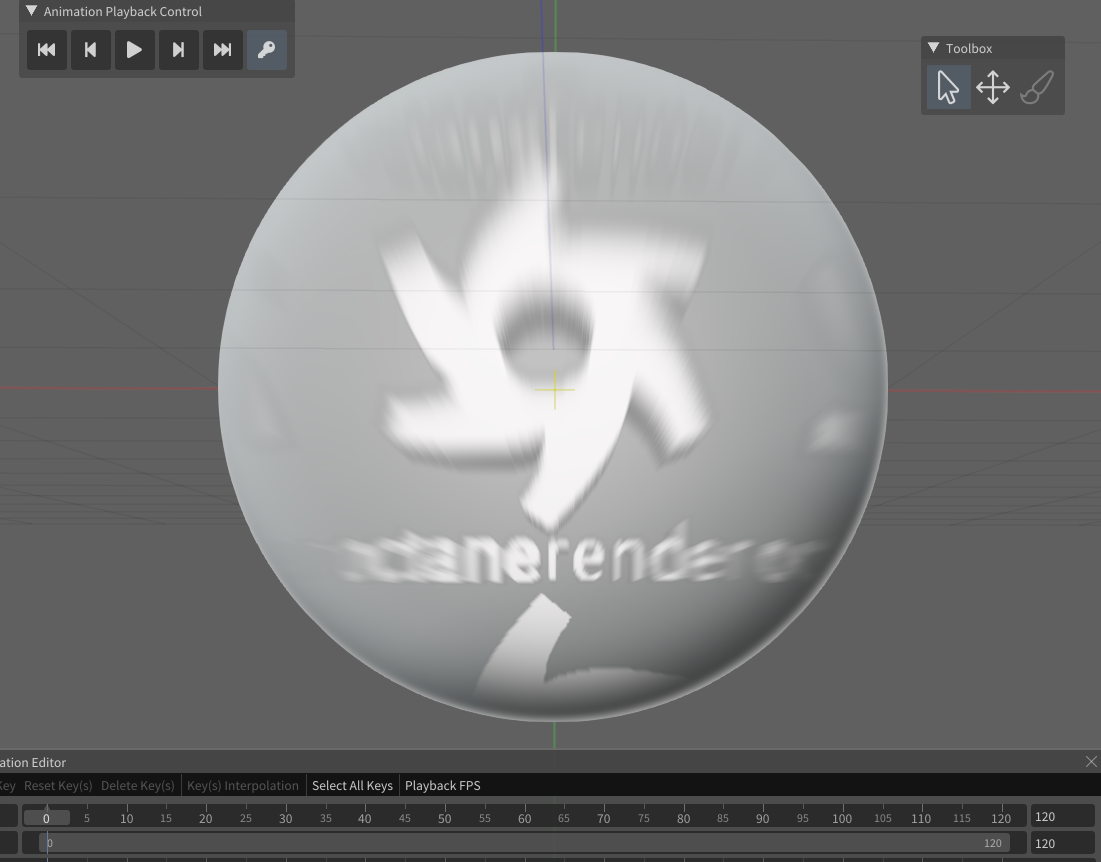Step back one frame

[91, 50]
